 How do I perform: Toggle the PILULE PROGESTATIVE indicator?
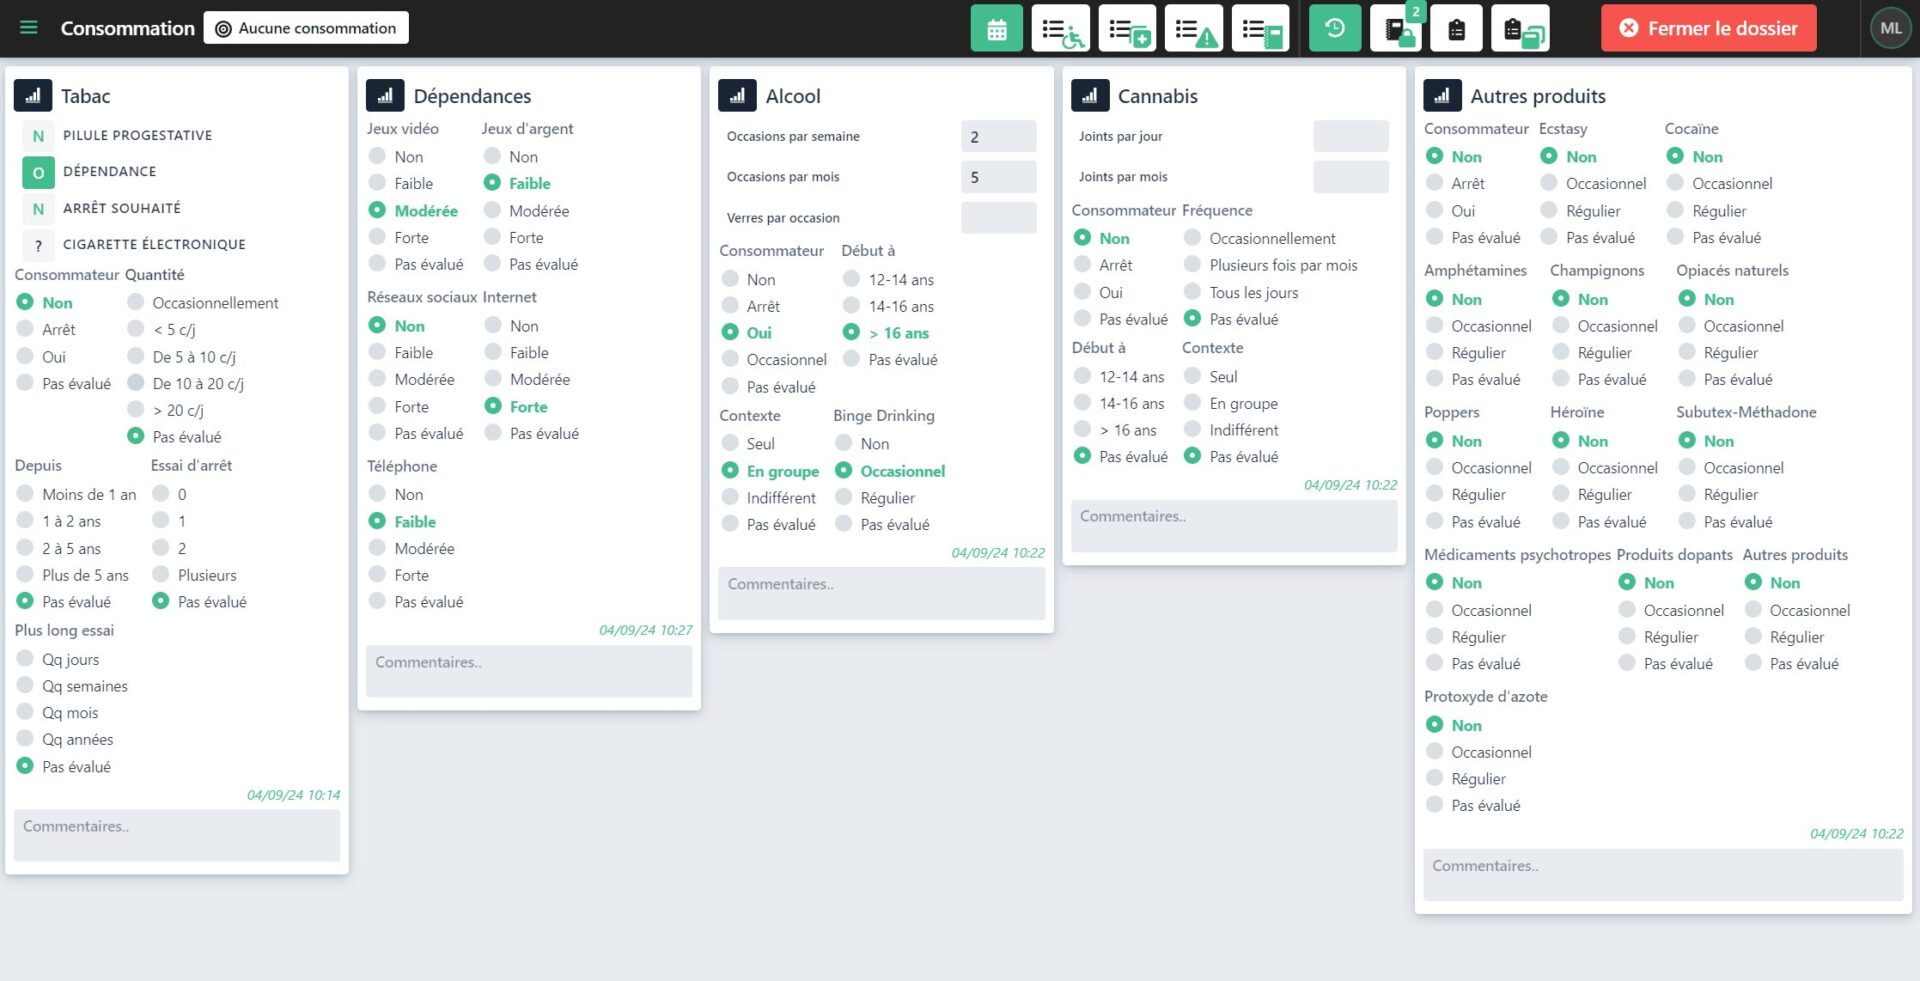tap(38, 136)
